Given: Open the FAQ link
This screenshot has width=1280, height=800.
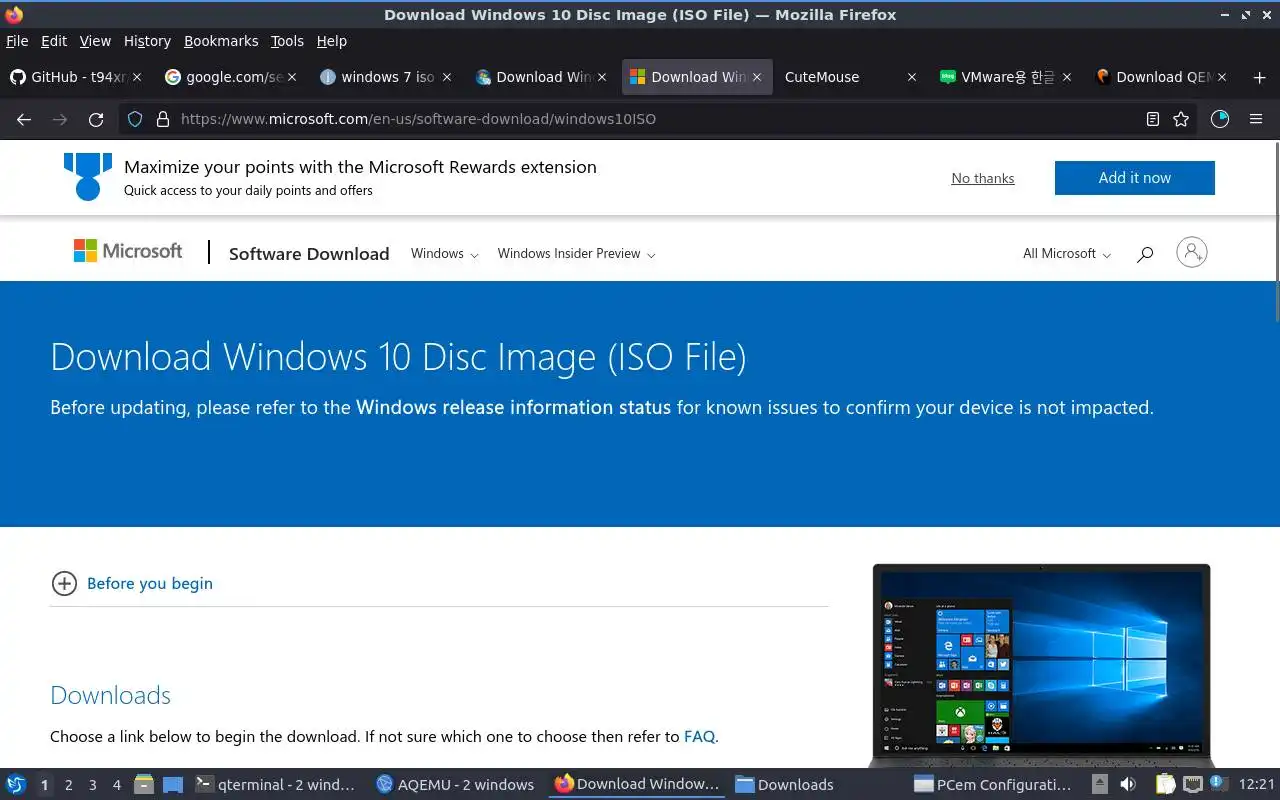Looking at the screenshot, I should [x=699, y=736].
